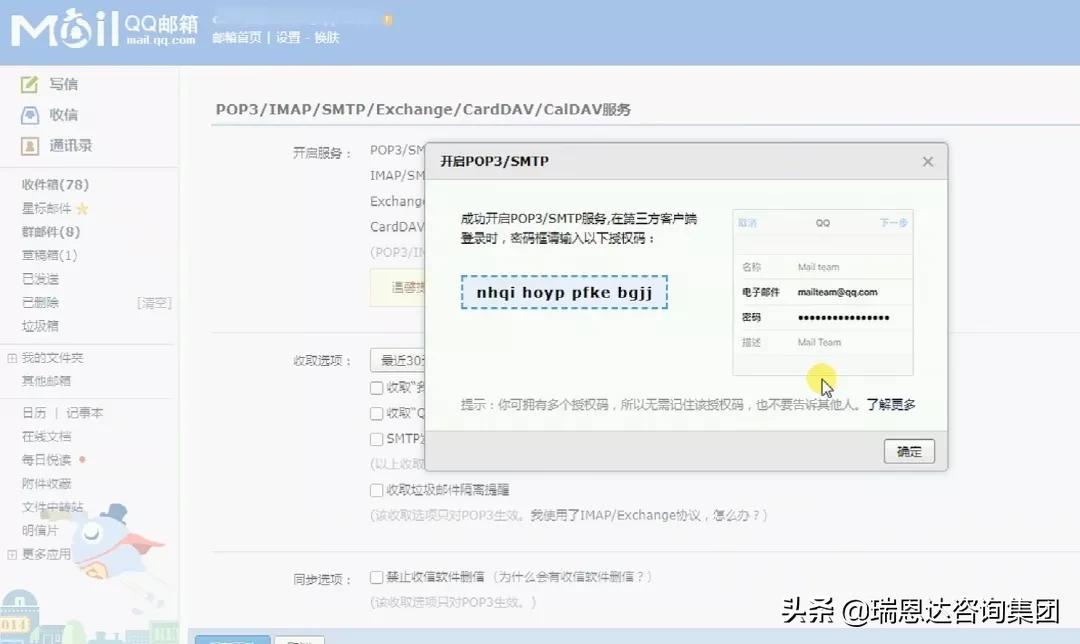Image resolution: width=1080 pixels, height=644 pixels.
Task: Open 邮箱首页 link in header
Action: click(237, 37)
